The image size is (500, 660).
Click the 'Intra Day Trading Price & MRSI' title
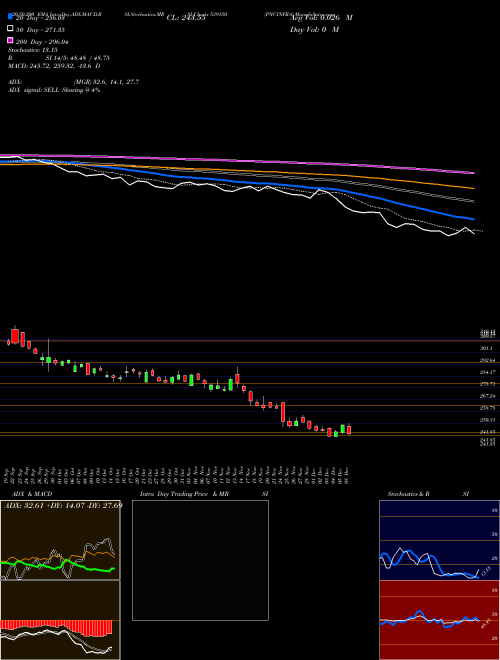(204, 494)
